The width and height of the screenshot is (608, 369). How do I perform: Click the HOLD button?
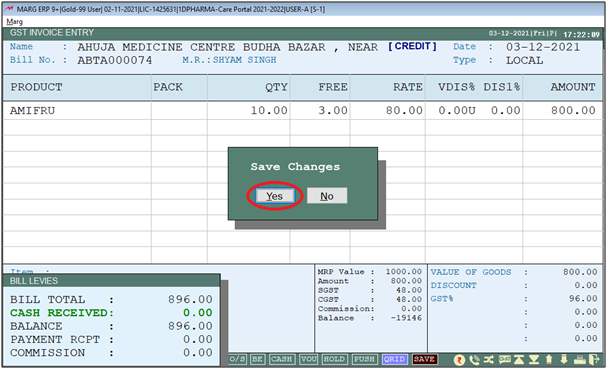tap(334, 359)
